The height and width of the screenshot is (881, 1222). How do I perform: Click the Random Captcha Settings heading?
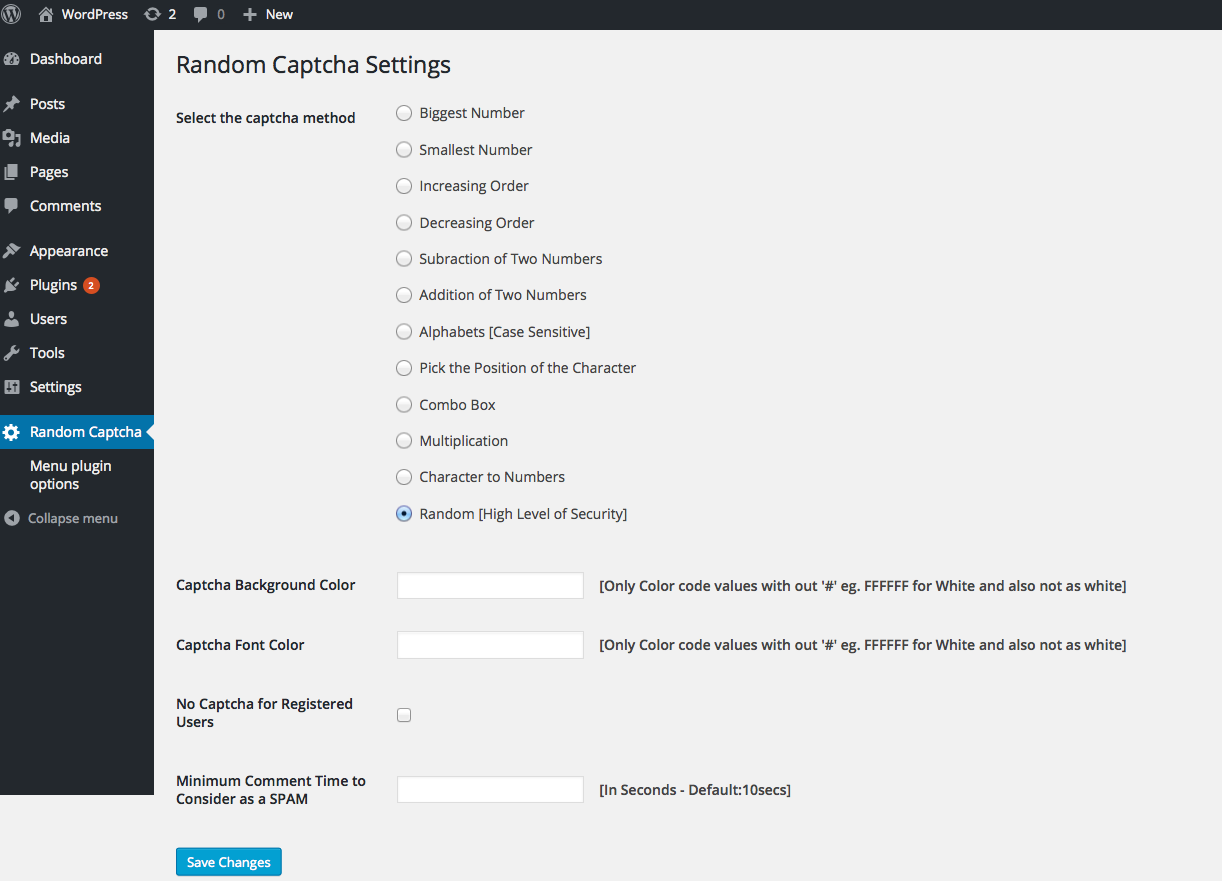tap(313, 65)
